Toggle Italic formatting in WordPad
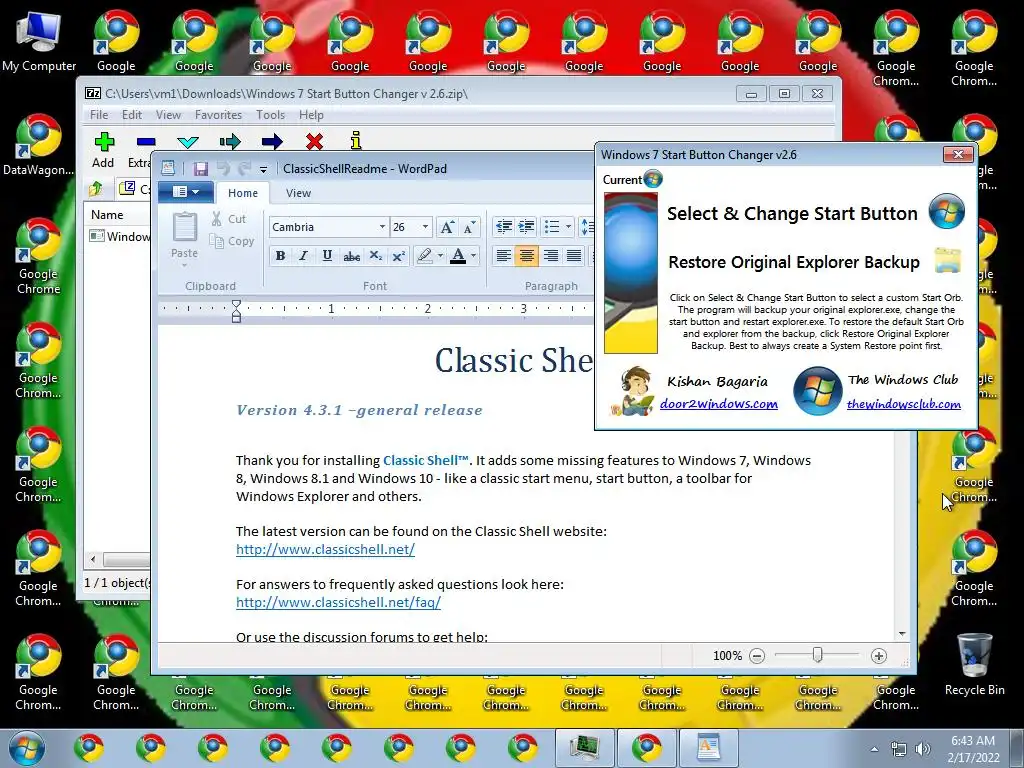This screenshot has width=1024, height=768. coord(303,256)
